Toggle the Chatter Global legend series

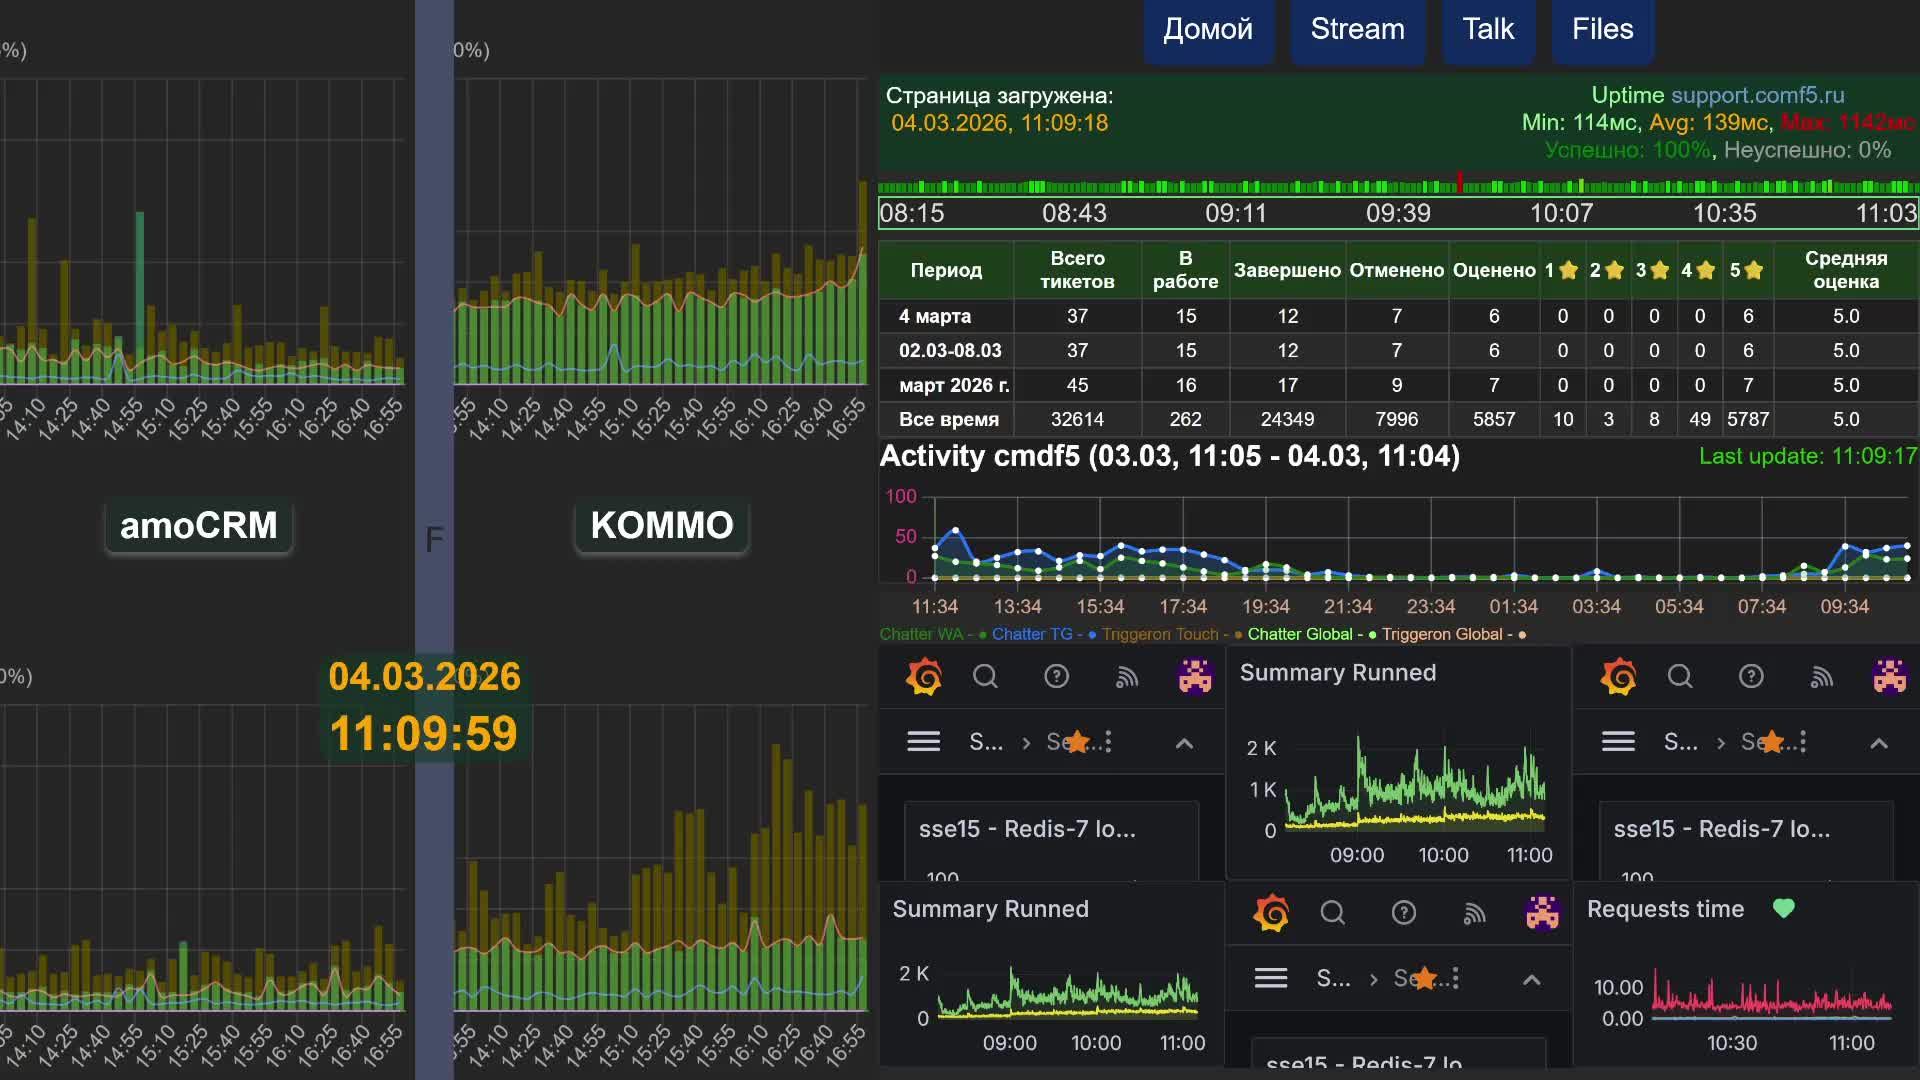pos(1299,634)
